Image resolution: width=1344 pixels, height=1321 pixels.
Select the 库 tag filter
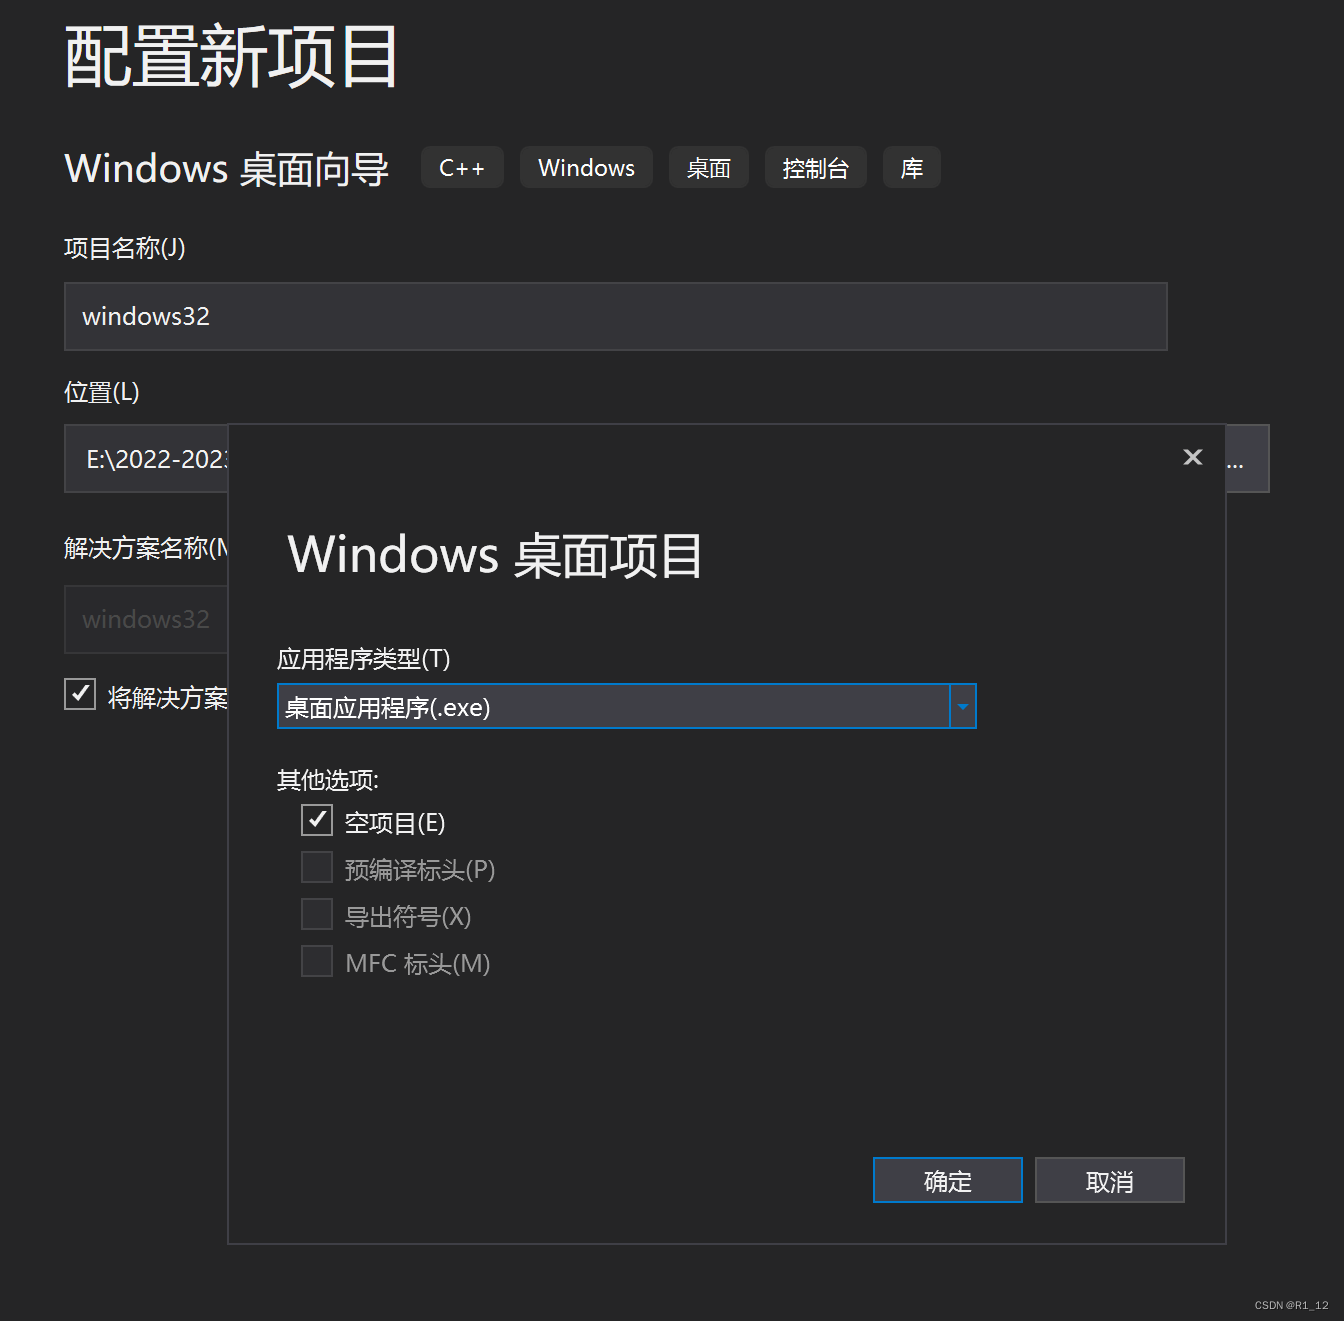(910, 167)
